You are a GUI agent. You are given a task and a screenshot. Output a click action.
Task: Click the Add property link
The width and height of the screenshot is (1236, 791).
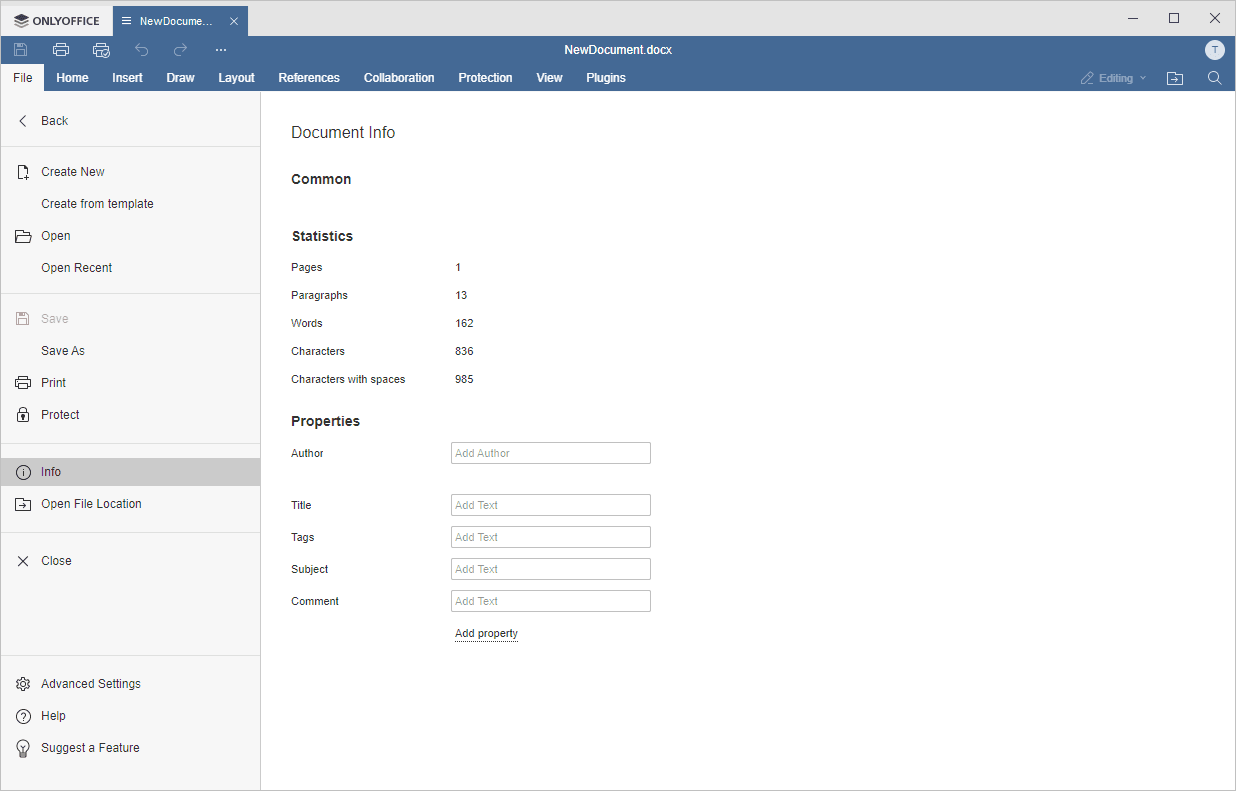pos(486,634)
